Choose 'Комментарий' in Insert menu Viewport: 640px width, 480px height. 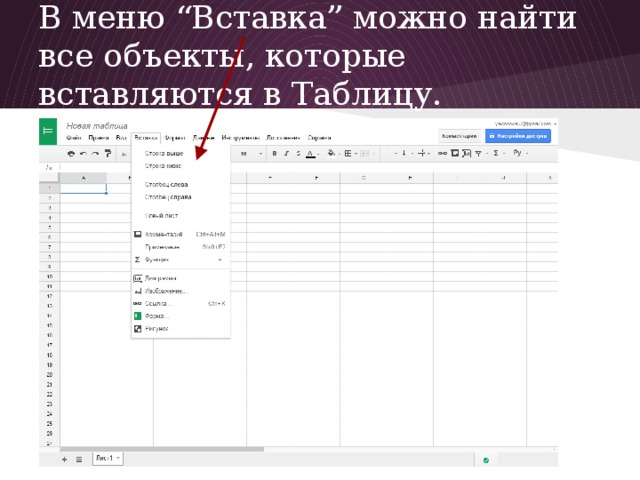tap(181, 234)
